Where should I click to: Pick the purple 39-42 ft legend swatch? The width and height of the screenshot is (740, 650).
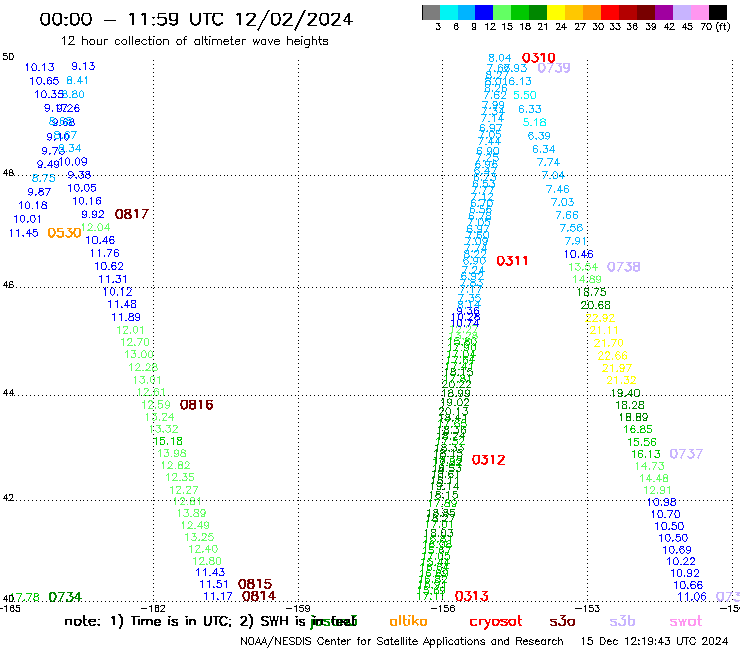click(664, 12)
